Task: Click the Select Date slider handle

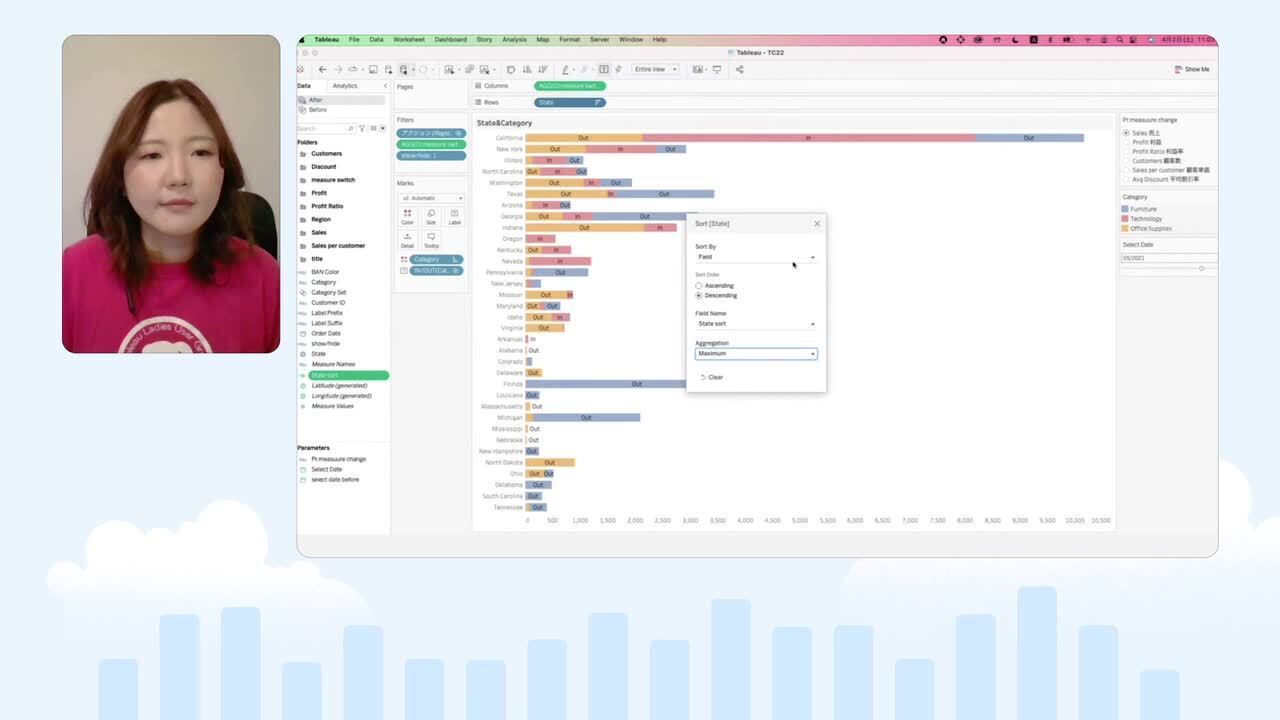Action: point(1201,268)
